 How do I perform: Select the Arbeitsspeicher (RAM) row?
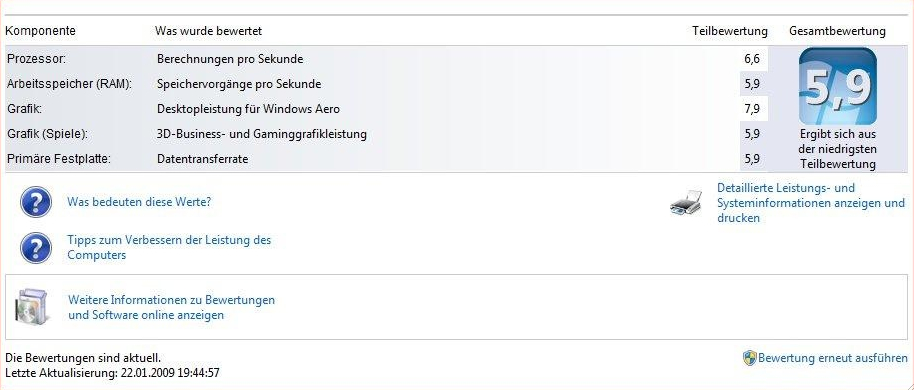[386, 84]
